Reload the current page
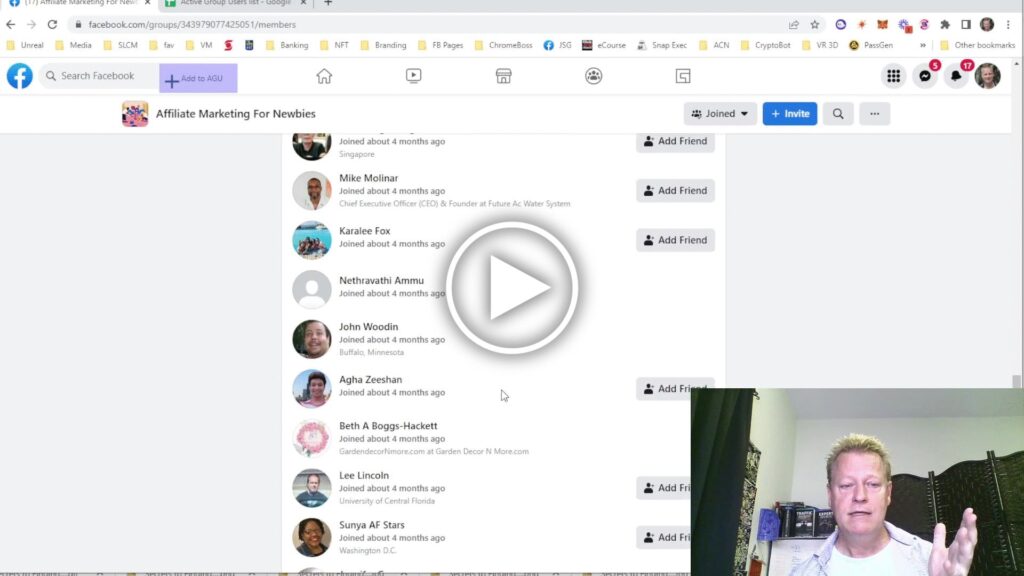The width and height of the screenshot is (1024, 576). pos(52,25)
